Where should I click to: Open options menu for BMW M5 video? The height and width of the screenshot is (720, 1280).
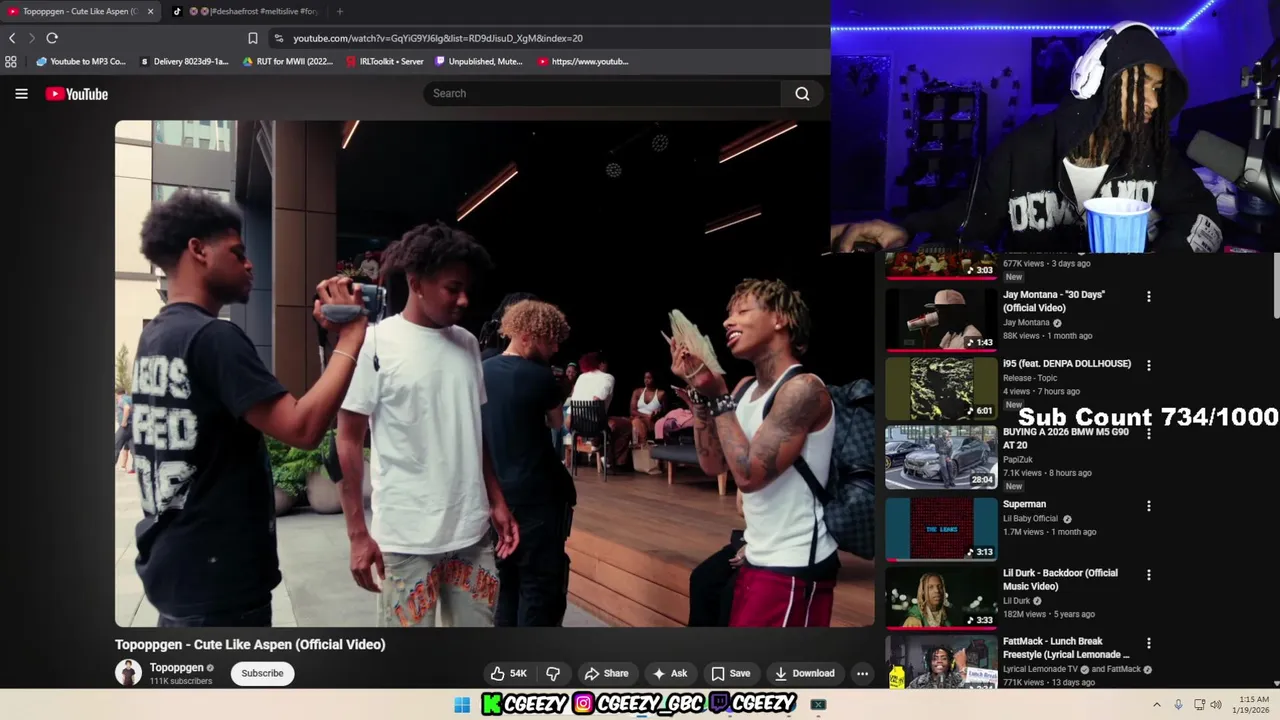[x=1148, y=435]
